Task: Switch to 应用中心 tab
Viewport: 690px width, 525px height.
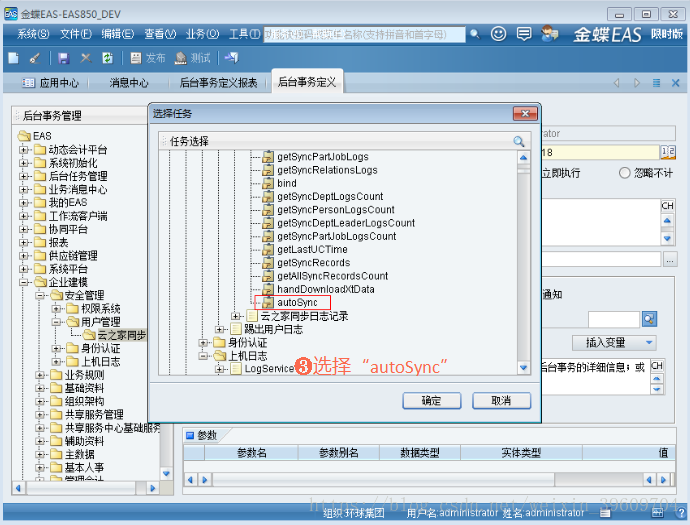Action: 51,83
